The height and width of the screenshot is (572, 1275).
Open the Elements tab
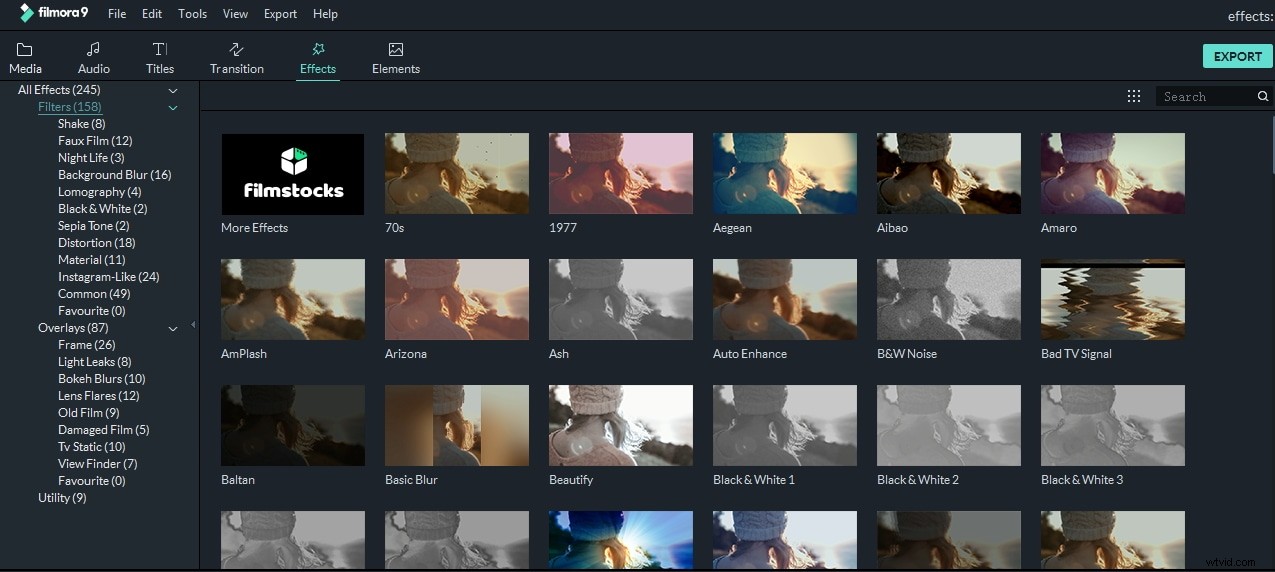pyautogui.click(x=396, y=58)
